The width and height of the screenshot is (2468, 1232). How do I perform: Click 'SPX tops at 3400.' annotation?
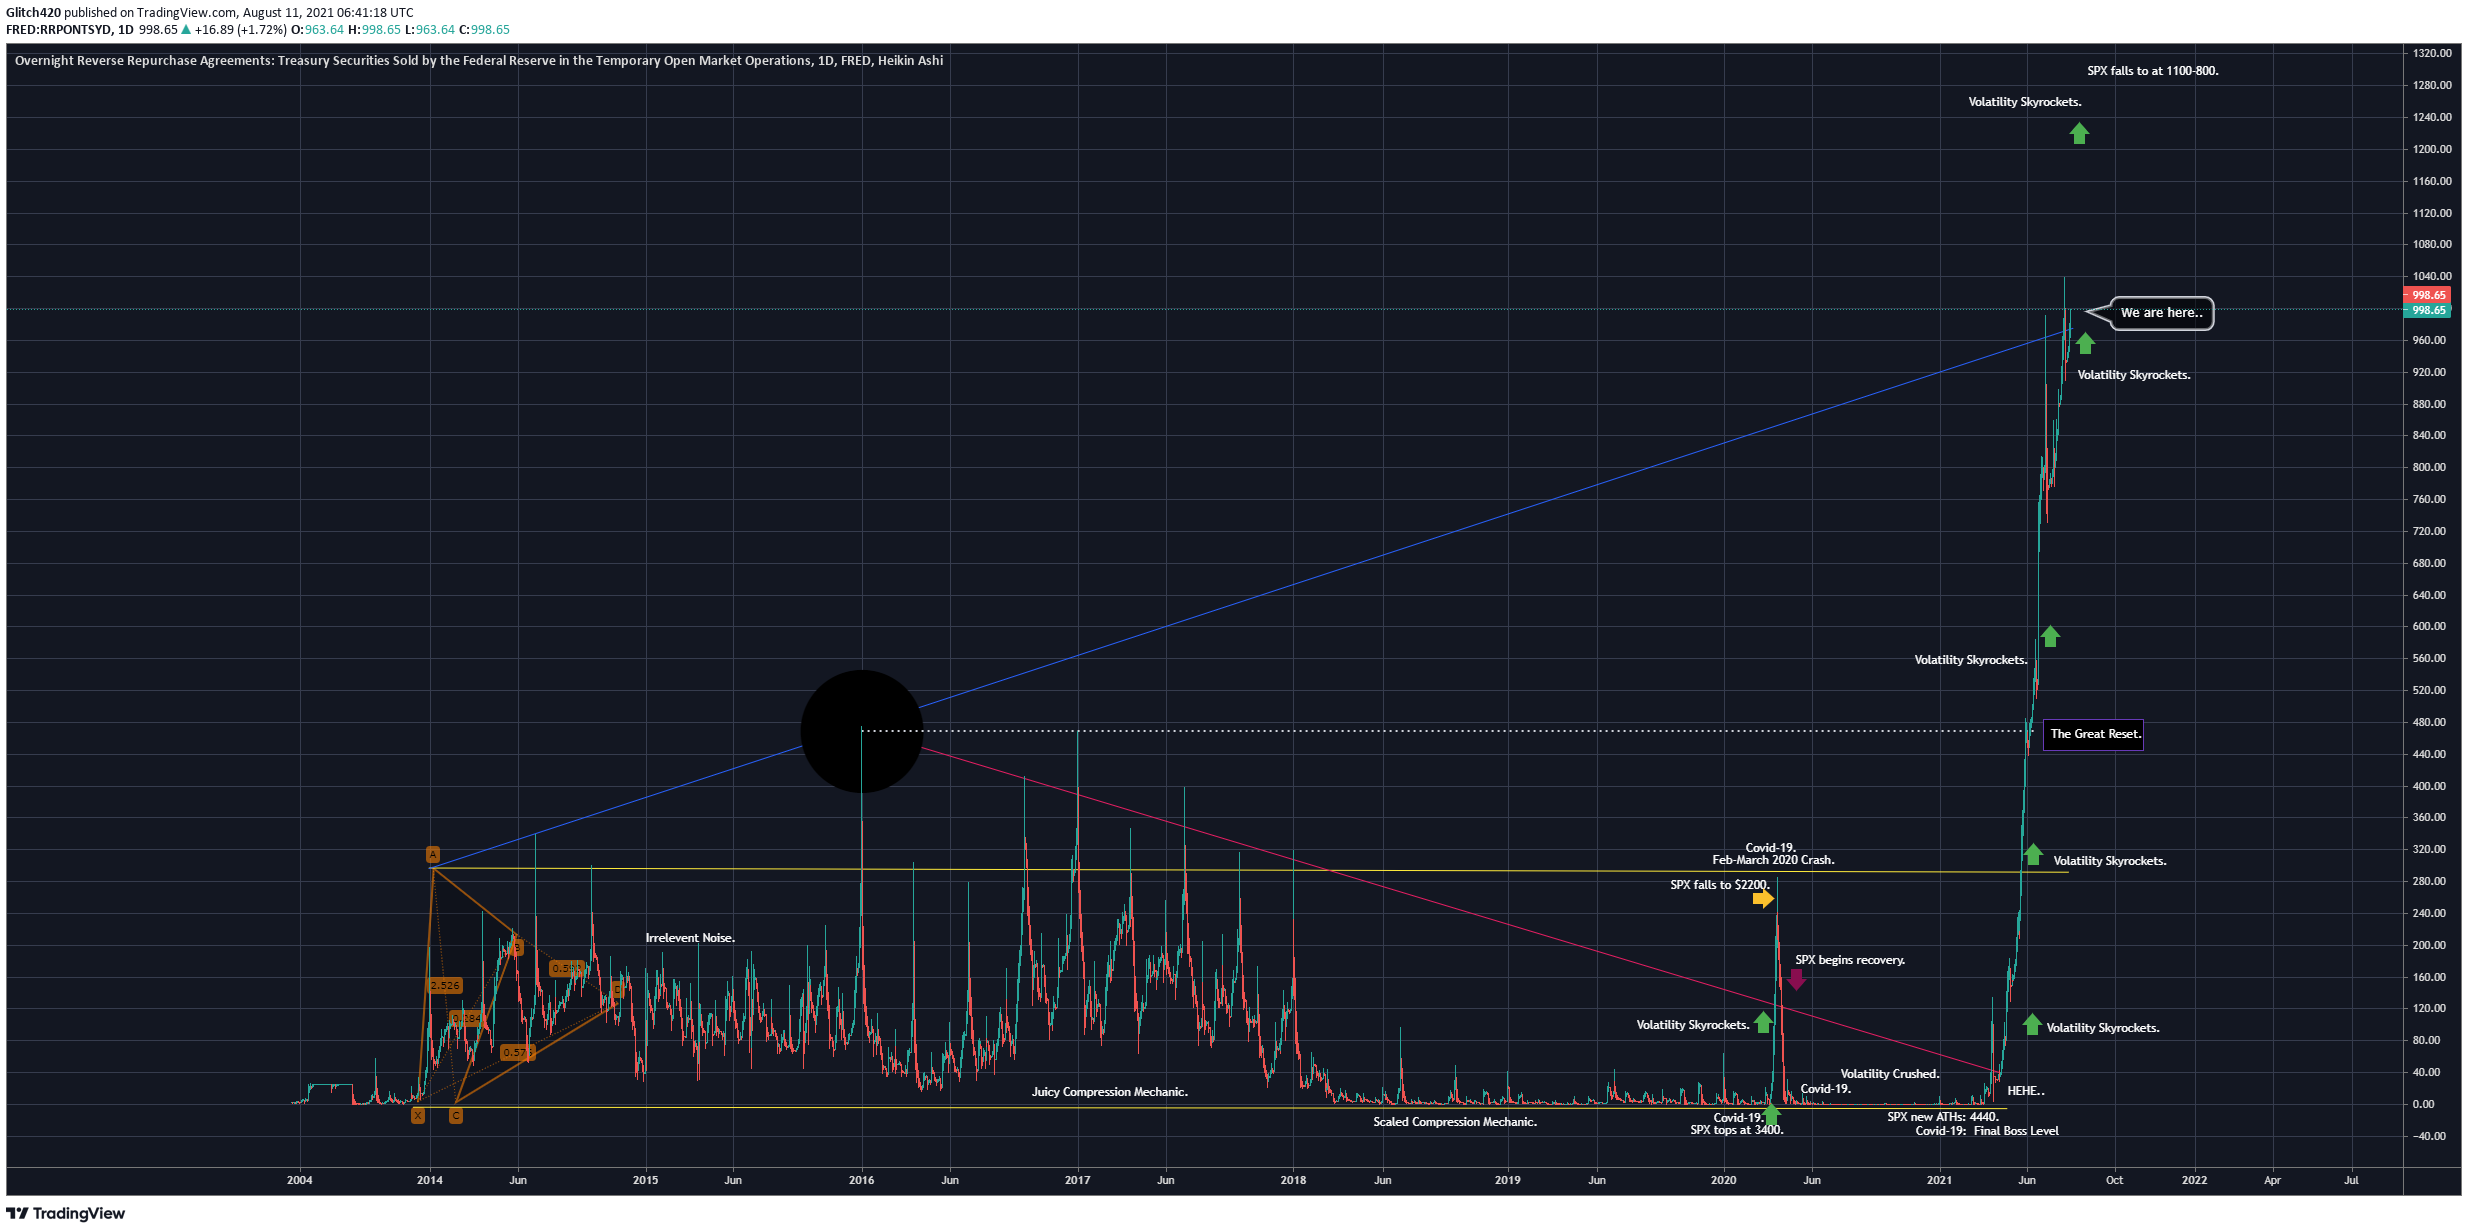[1737, 1130]
